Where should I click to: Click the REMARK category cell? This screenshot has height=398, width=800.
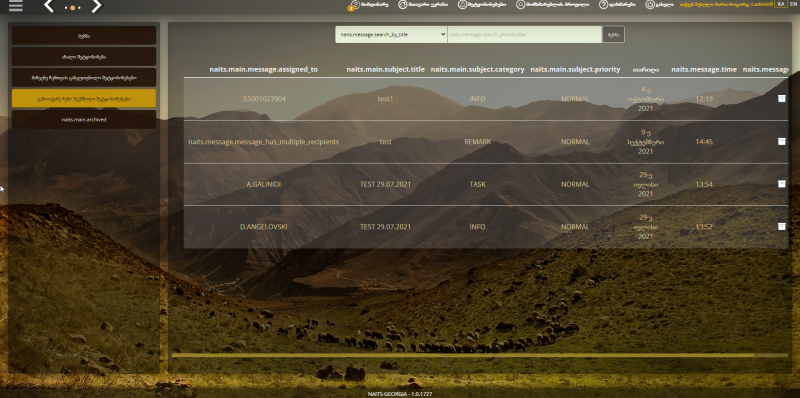pyautogui.click(x=478, y=141)
